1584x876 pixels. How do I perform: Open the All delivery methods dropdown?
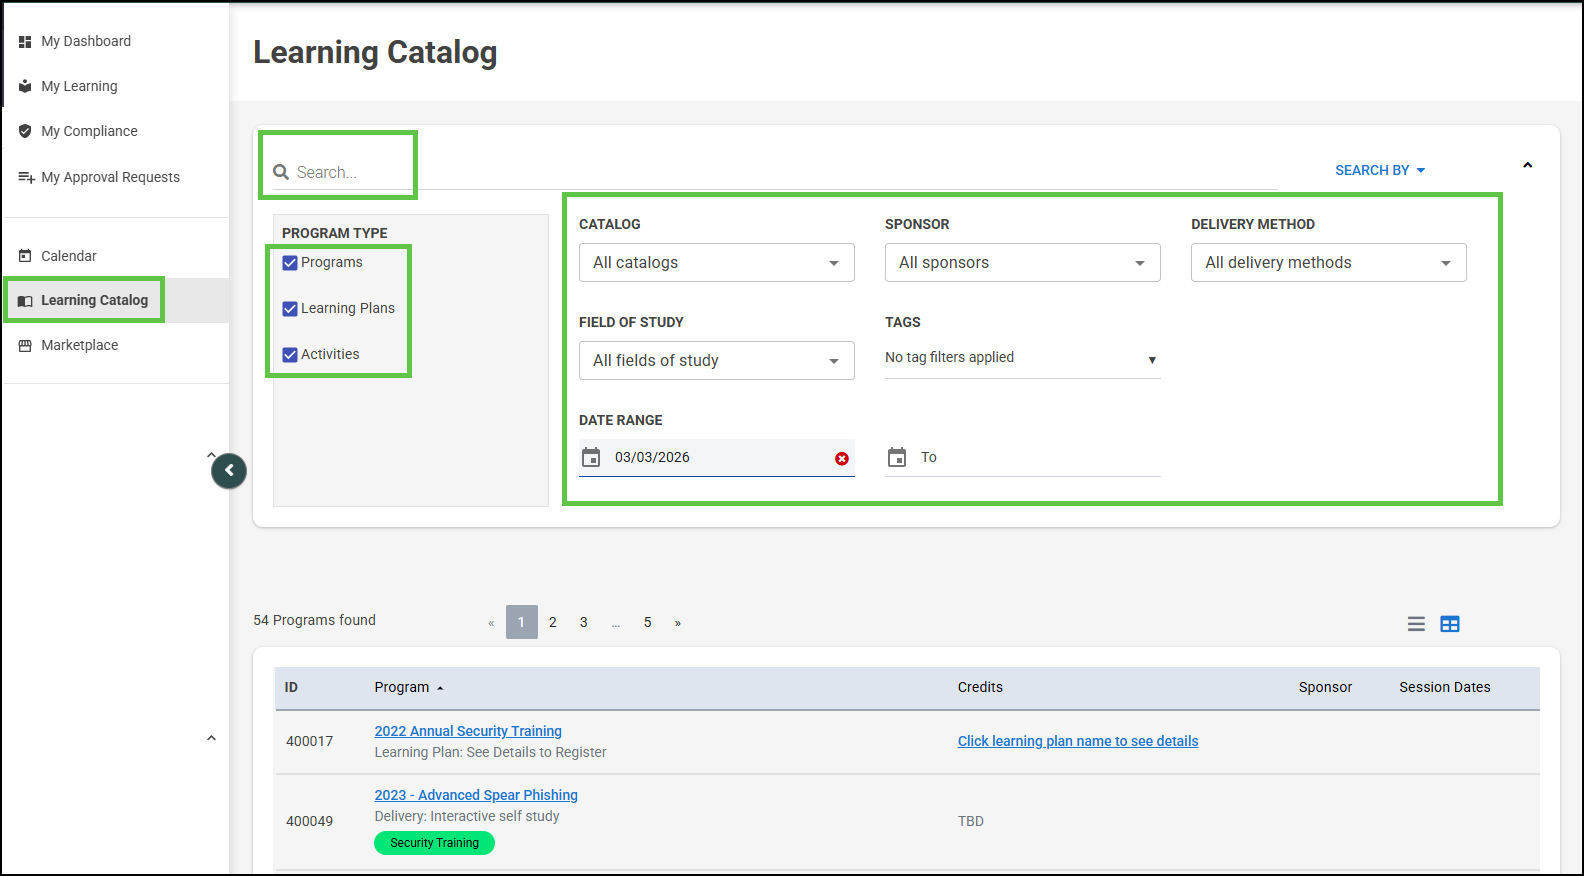click(1328, 263)
